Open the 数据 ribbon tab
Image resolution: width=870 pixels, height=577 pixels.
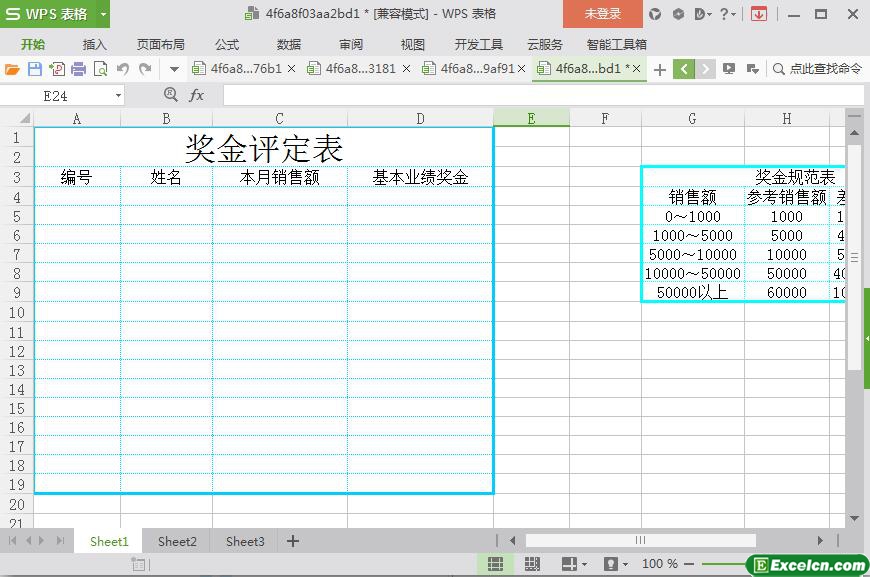[289, 44]
